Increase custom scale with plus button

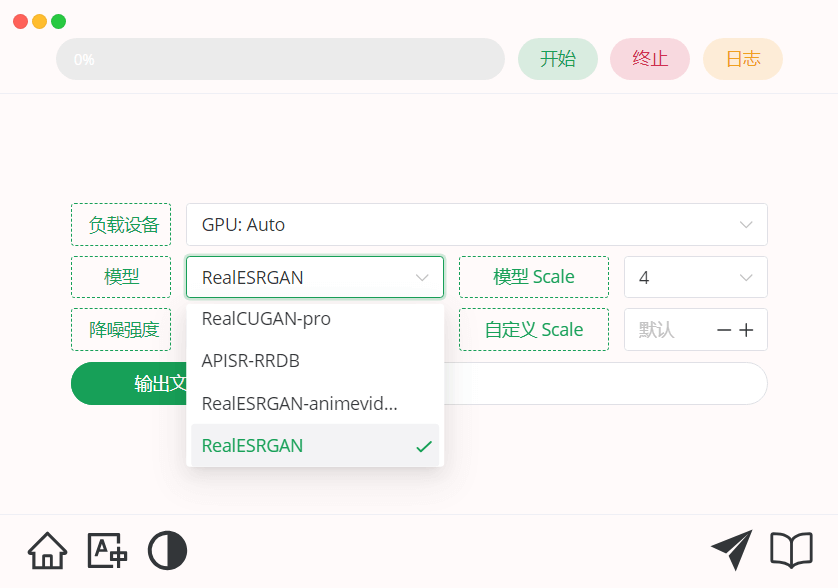click(x=746, y=330)
